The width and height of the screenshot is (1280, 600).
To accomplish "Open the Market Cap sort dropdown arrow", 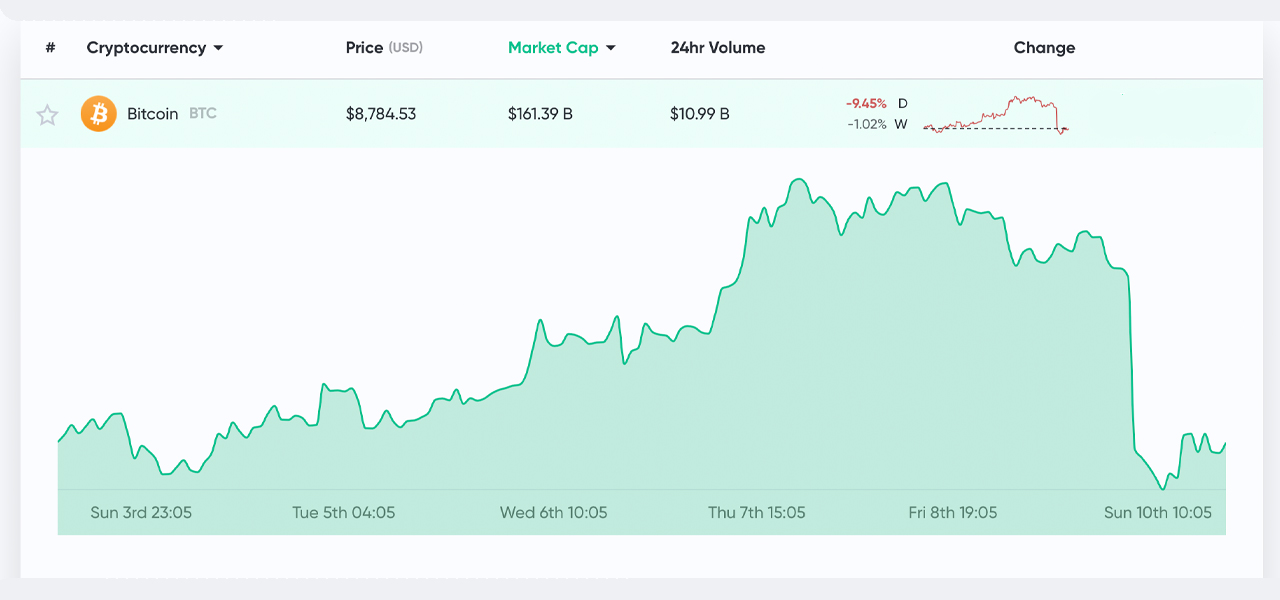I will pos(610,48).
